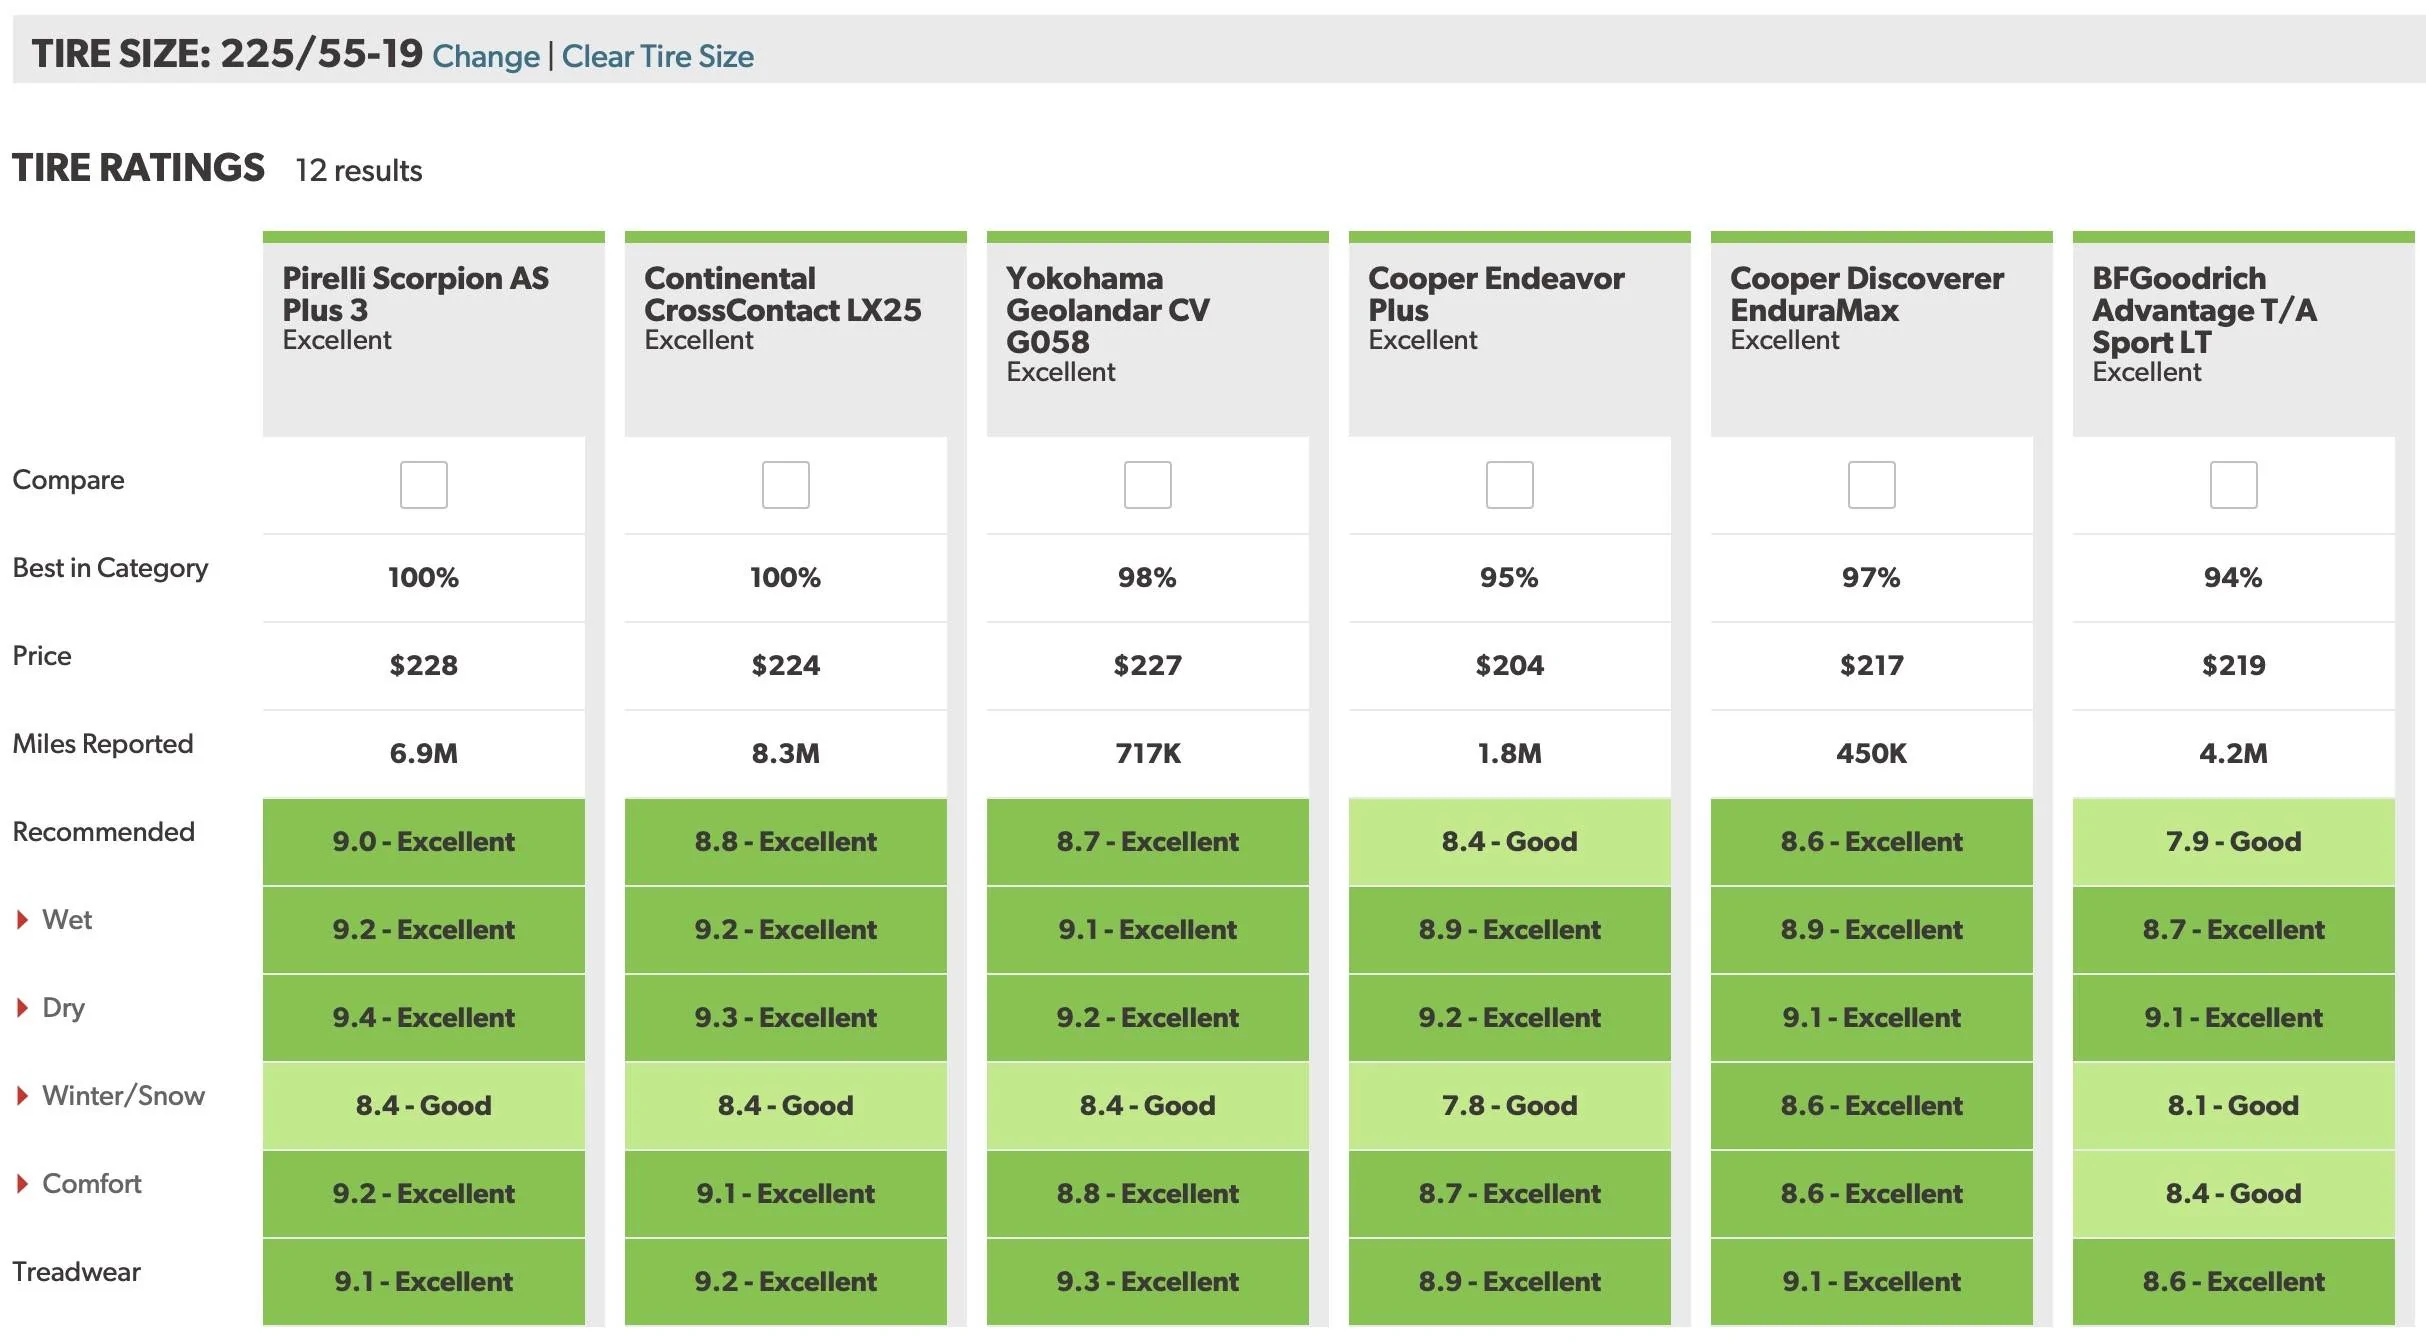Select Compare checkbox for BFGoodrich Advantage T/A
This screenshot has height=1342, width=2426.
pyautogui.click(x=2234, y=485)
